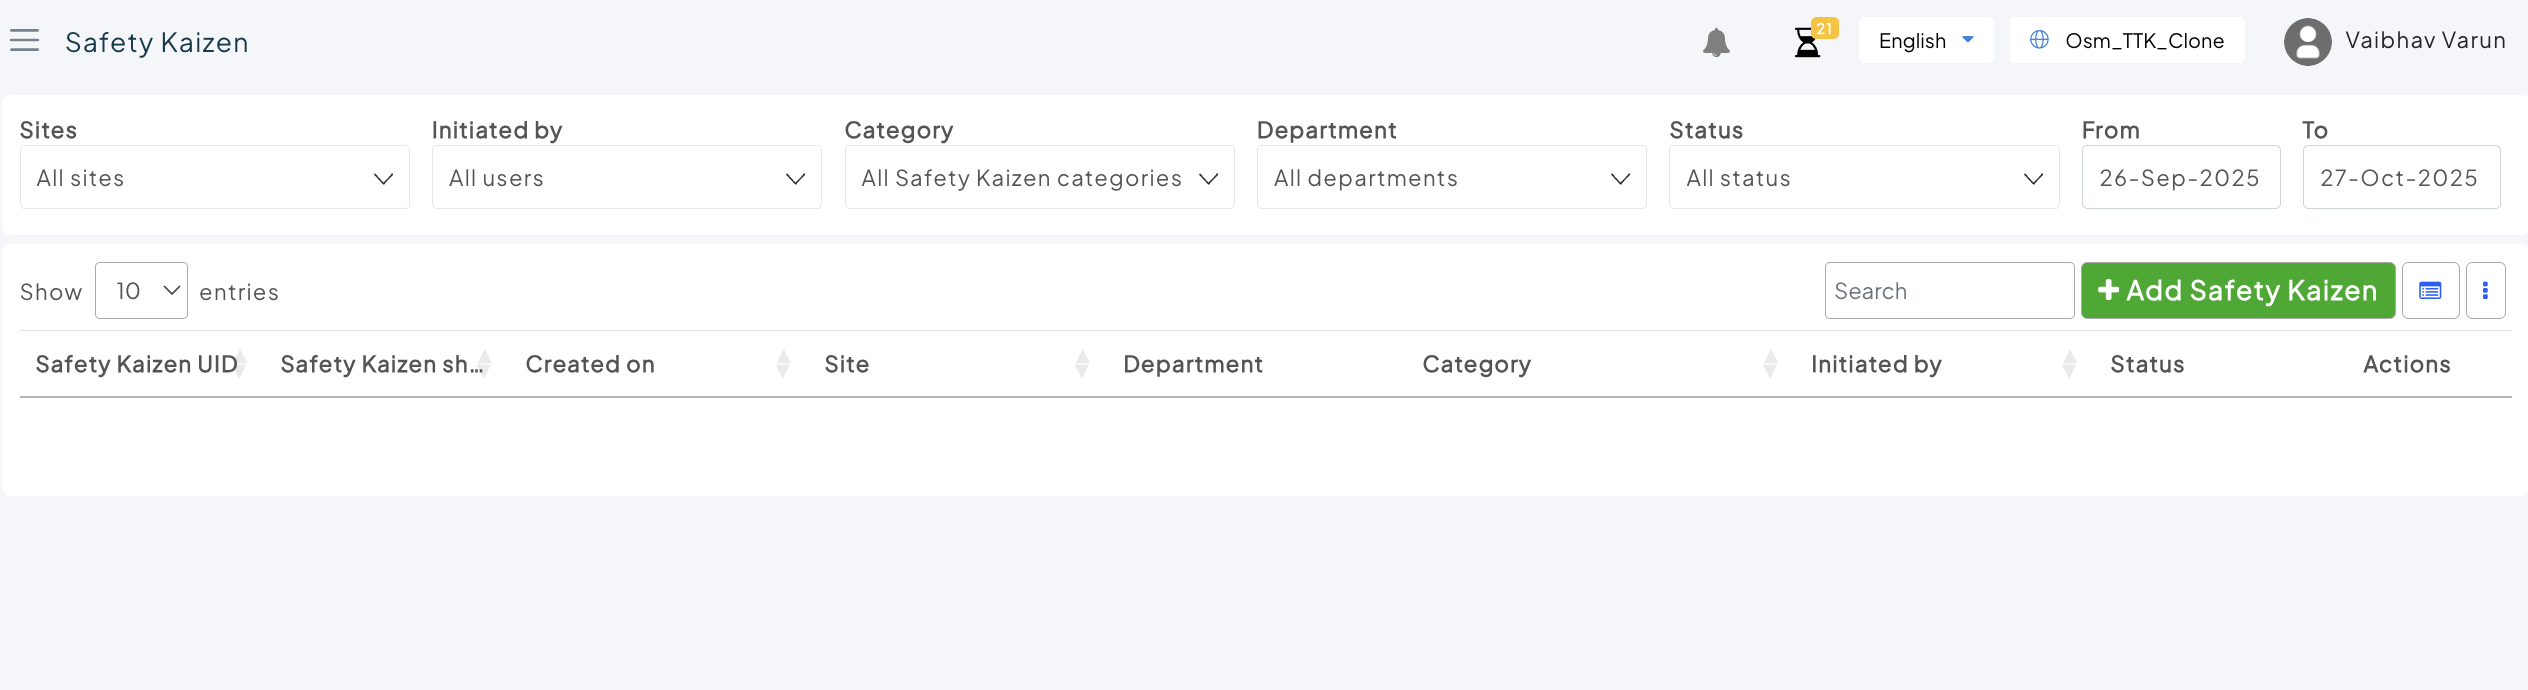Open the hourglass pending tasks icon

(x=1807, y=42)
